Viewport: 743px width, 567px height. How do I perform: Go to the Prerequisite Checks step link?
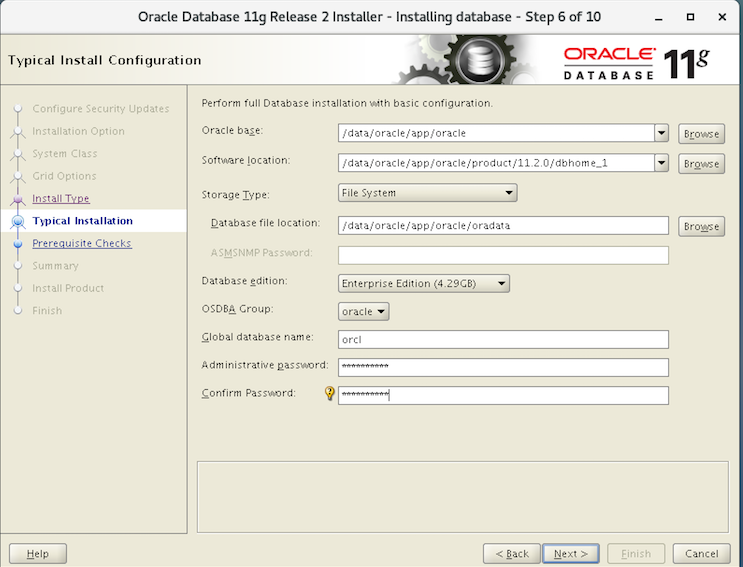[82, 243]
